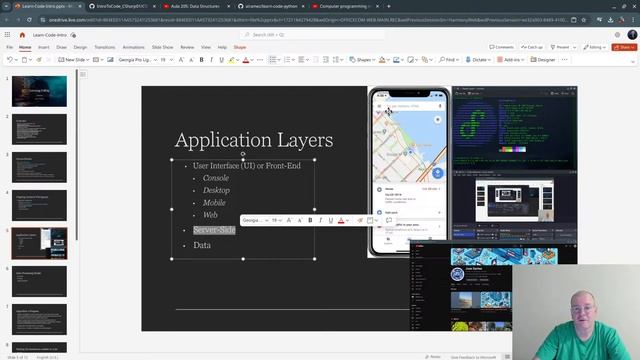Expand the Shapes dropdown
Viewport: 640px width, 360px height.
(x=373, y=60)
